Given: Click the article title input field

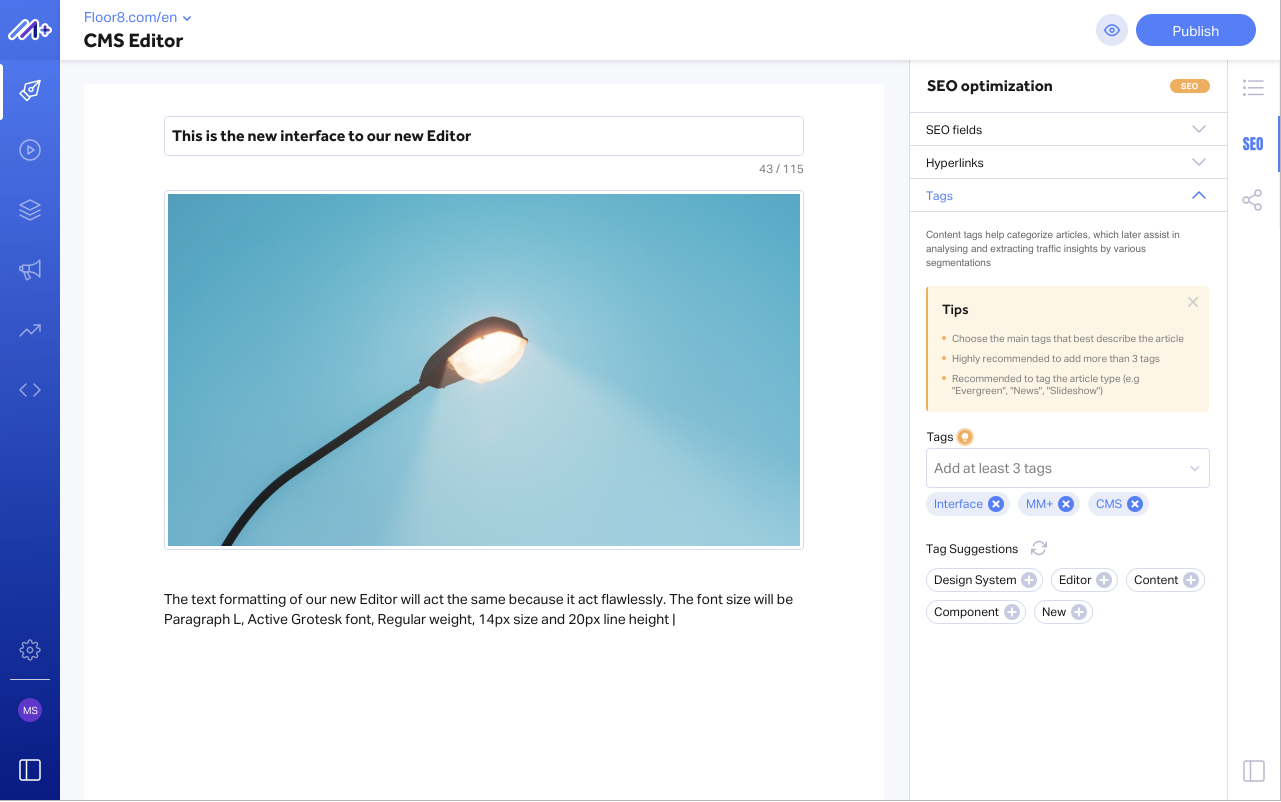Looking at the screenshot, I should 483,136.
